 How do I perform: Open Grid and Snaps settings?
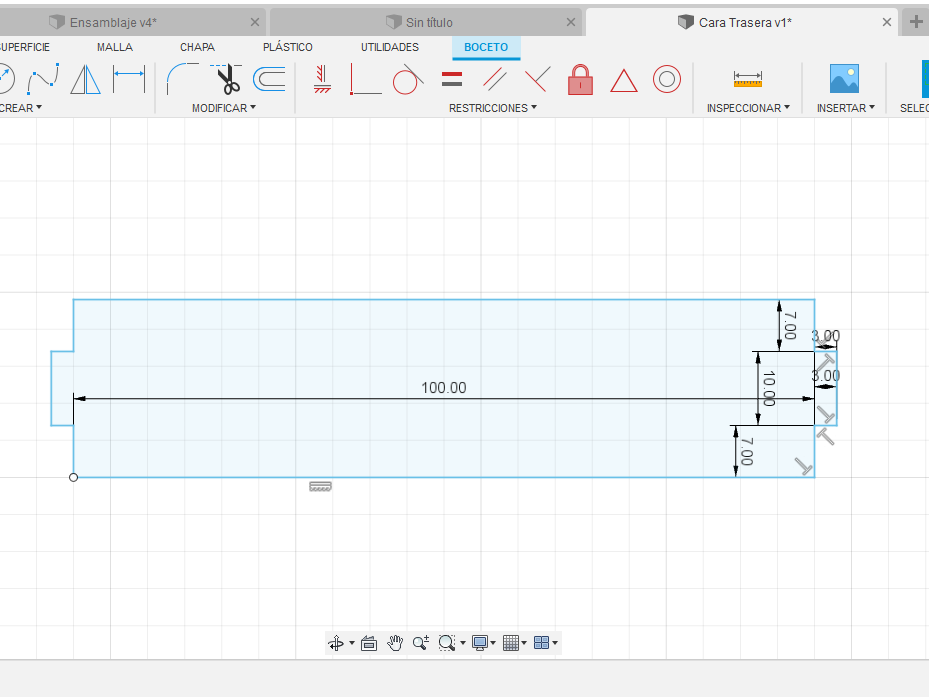511,643
